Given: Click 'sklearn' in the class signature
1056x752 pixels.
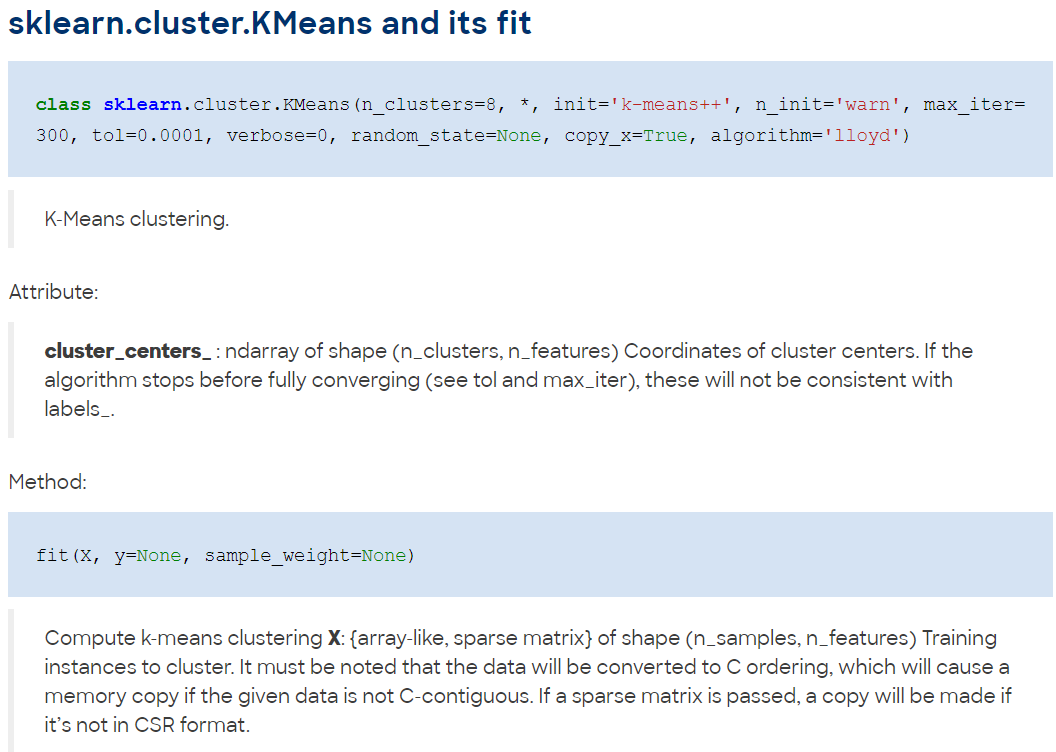Looking at the screenshot, I should pos(142,105).
